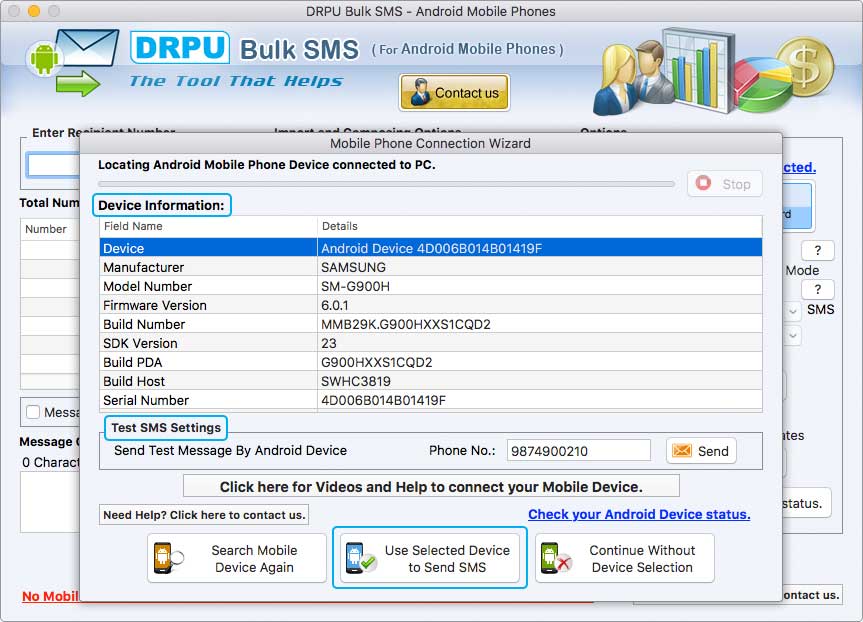Select the Model Number SM-G900H row
863x622 pixels.
pos(431,286)
